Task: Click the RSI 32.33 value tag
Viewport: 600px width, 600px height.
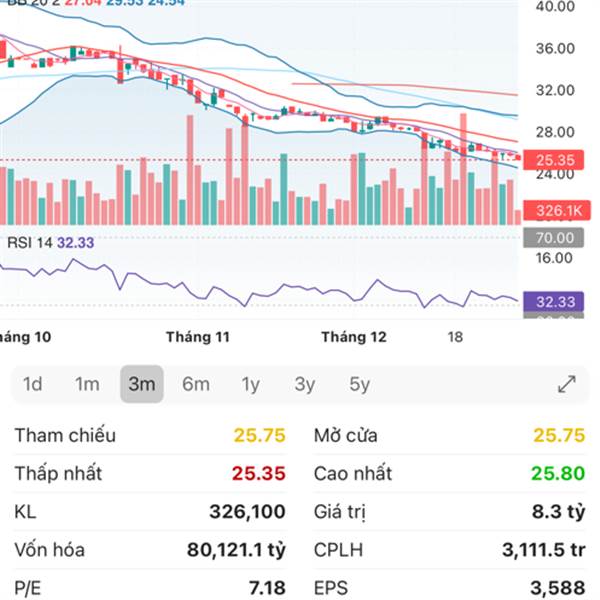Action: pos(554,301)
